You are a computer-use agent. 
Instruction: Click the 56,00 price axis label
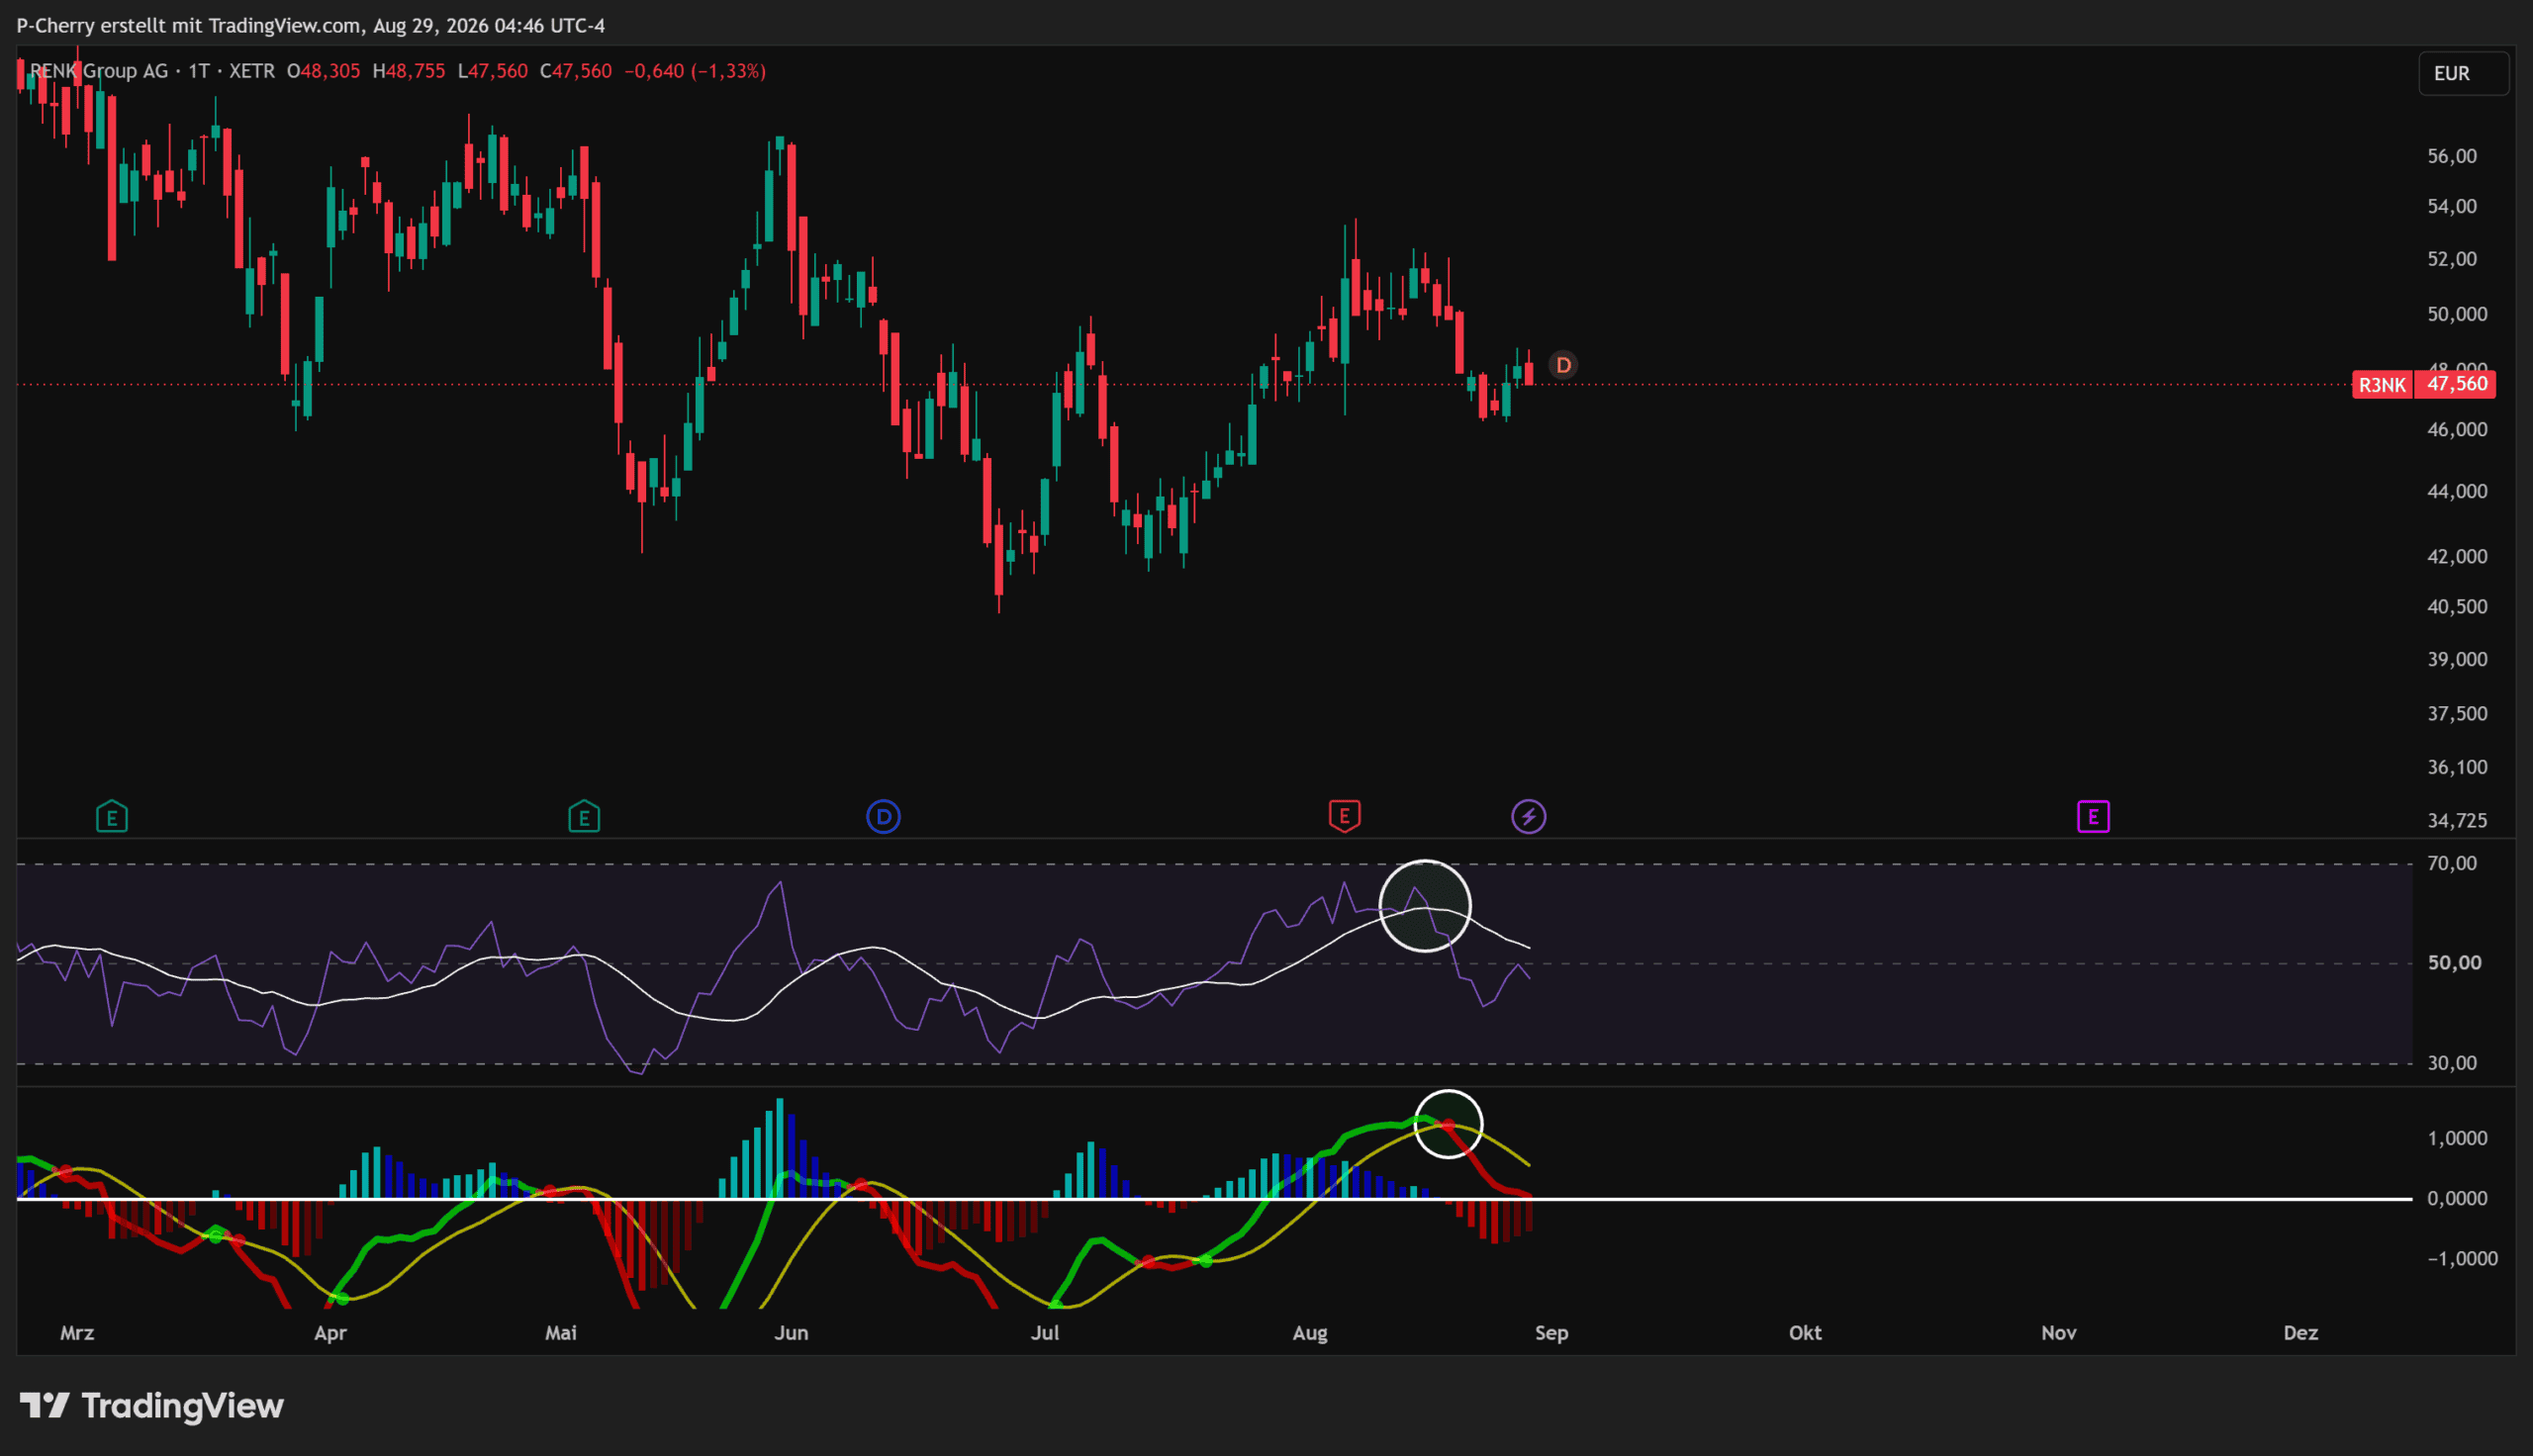point(2452,156)
